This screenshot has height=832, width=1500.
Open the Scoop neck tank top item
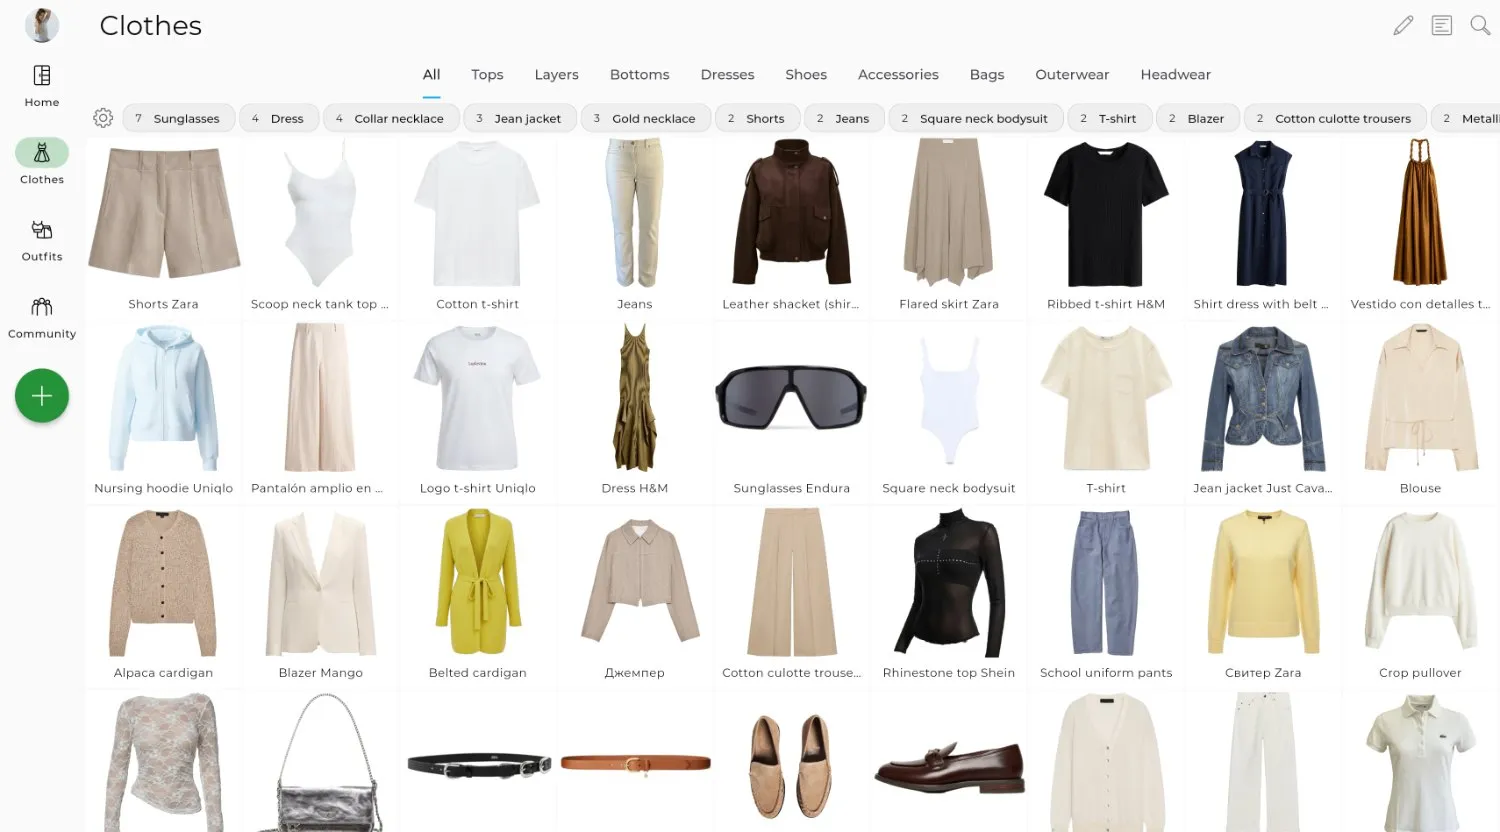[320, 227]
